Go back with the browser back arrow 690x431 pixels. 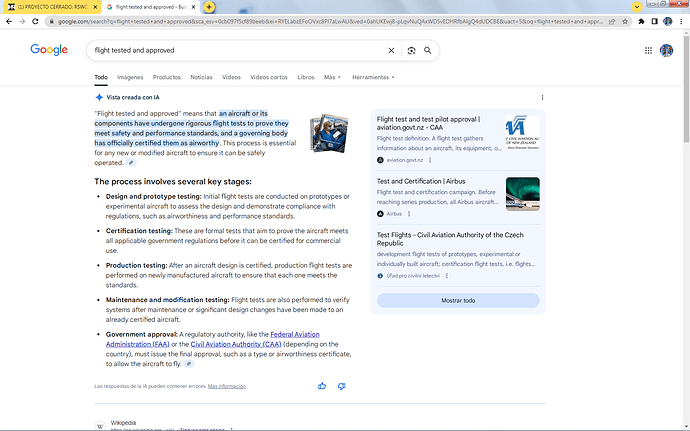coord(9,21)
